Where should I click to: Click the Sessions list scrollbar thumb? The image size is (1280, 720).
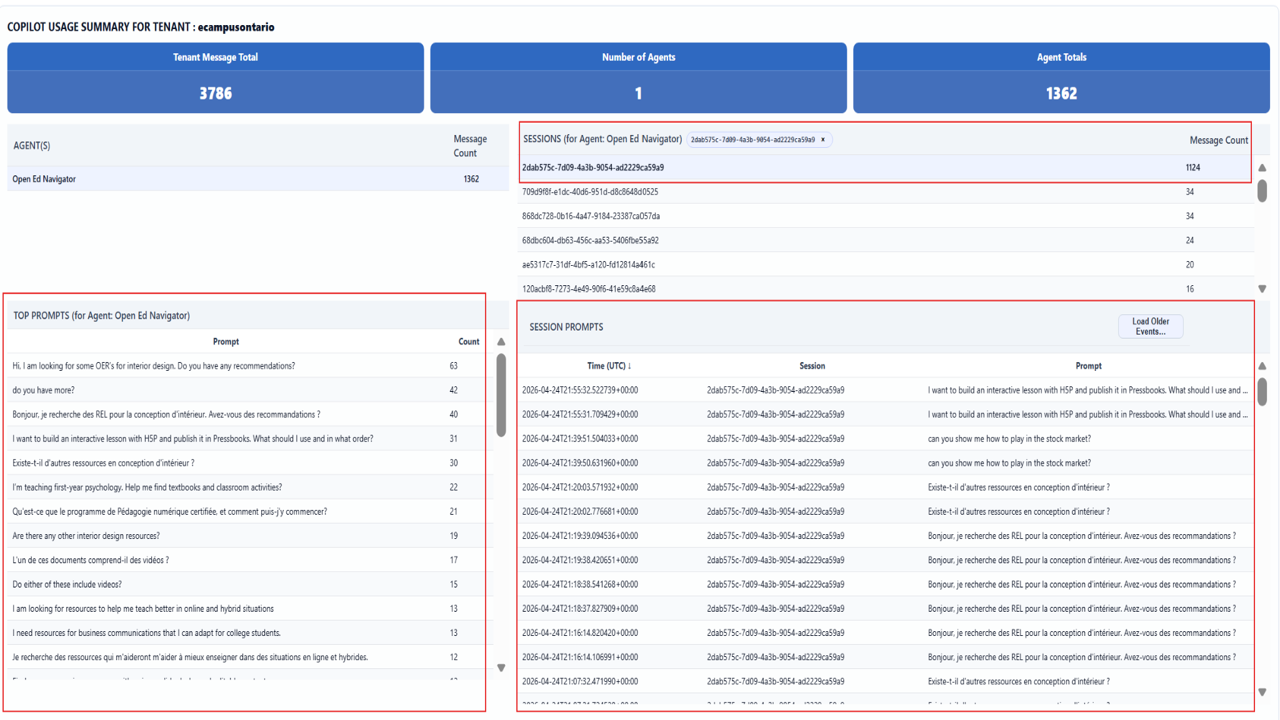(x=1262, y=190)
